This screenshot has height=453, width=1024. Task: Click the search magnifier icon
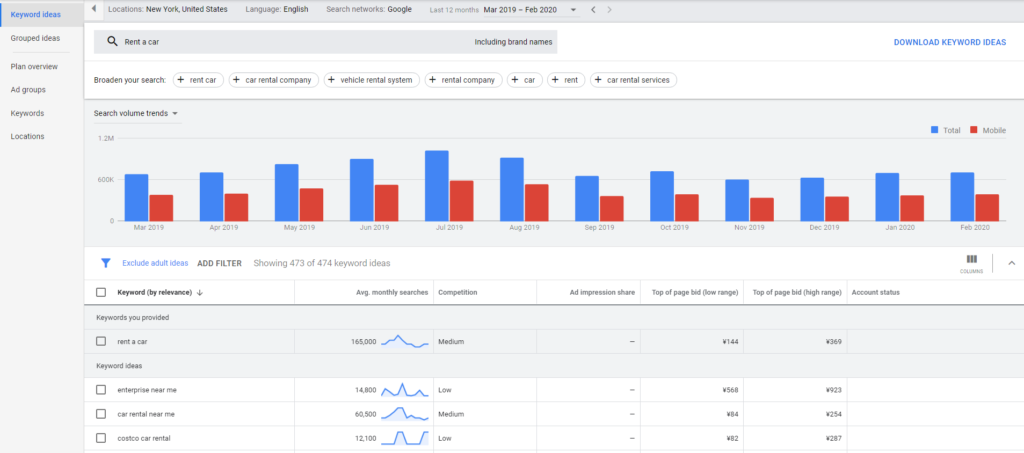click(x=112, y=42)
